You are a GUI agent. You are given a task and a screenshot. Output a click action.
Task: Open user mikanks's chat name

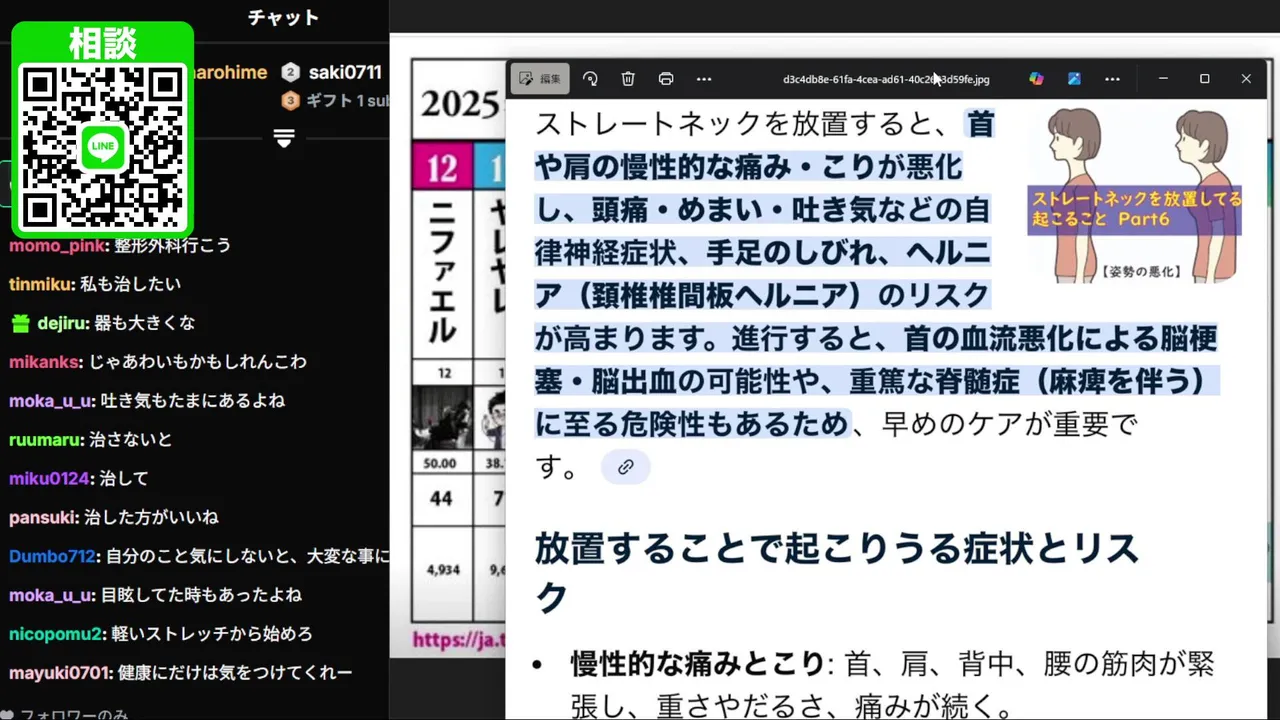pyautogui.click(x=44, y=362)
